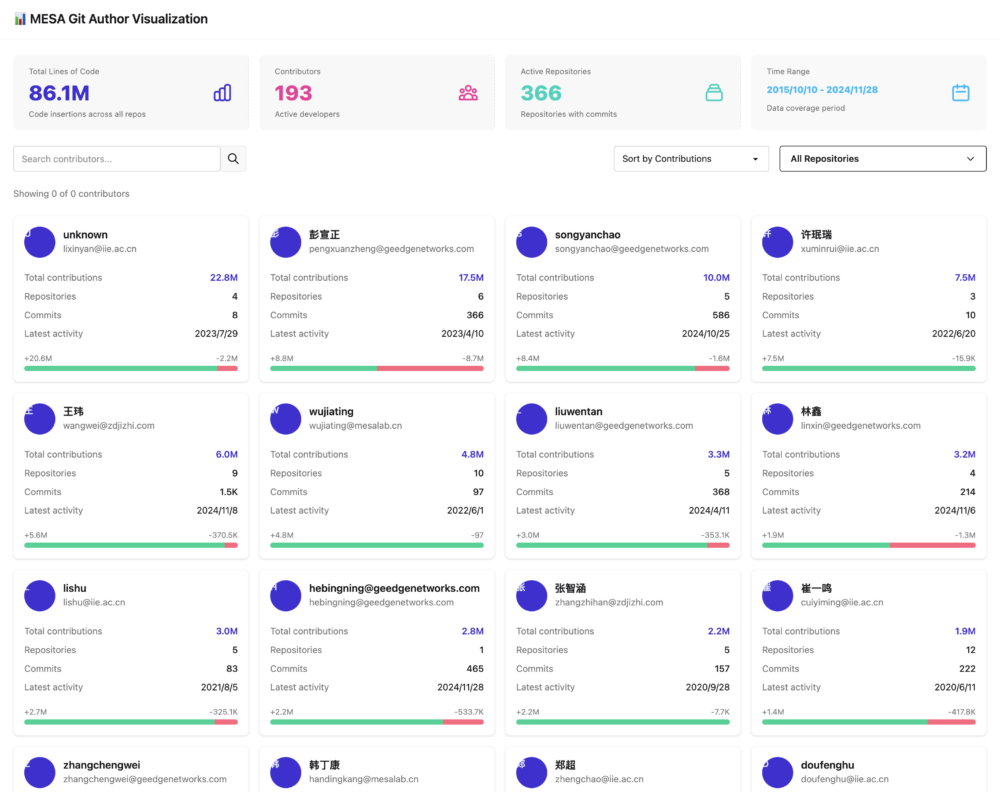Click the MESA Git Author Visualization title
1000x792 pixels.
tap(119, 19)
